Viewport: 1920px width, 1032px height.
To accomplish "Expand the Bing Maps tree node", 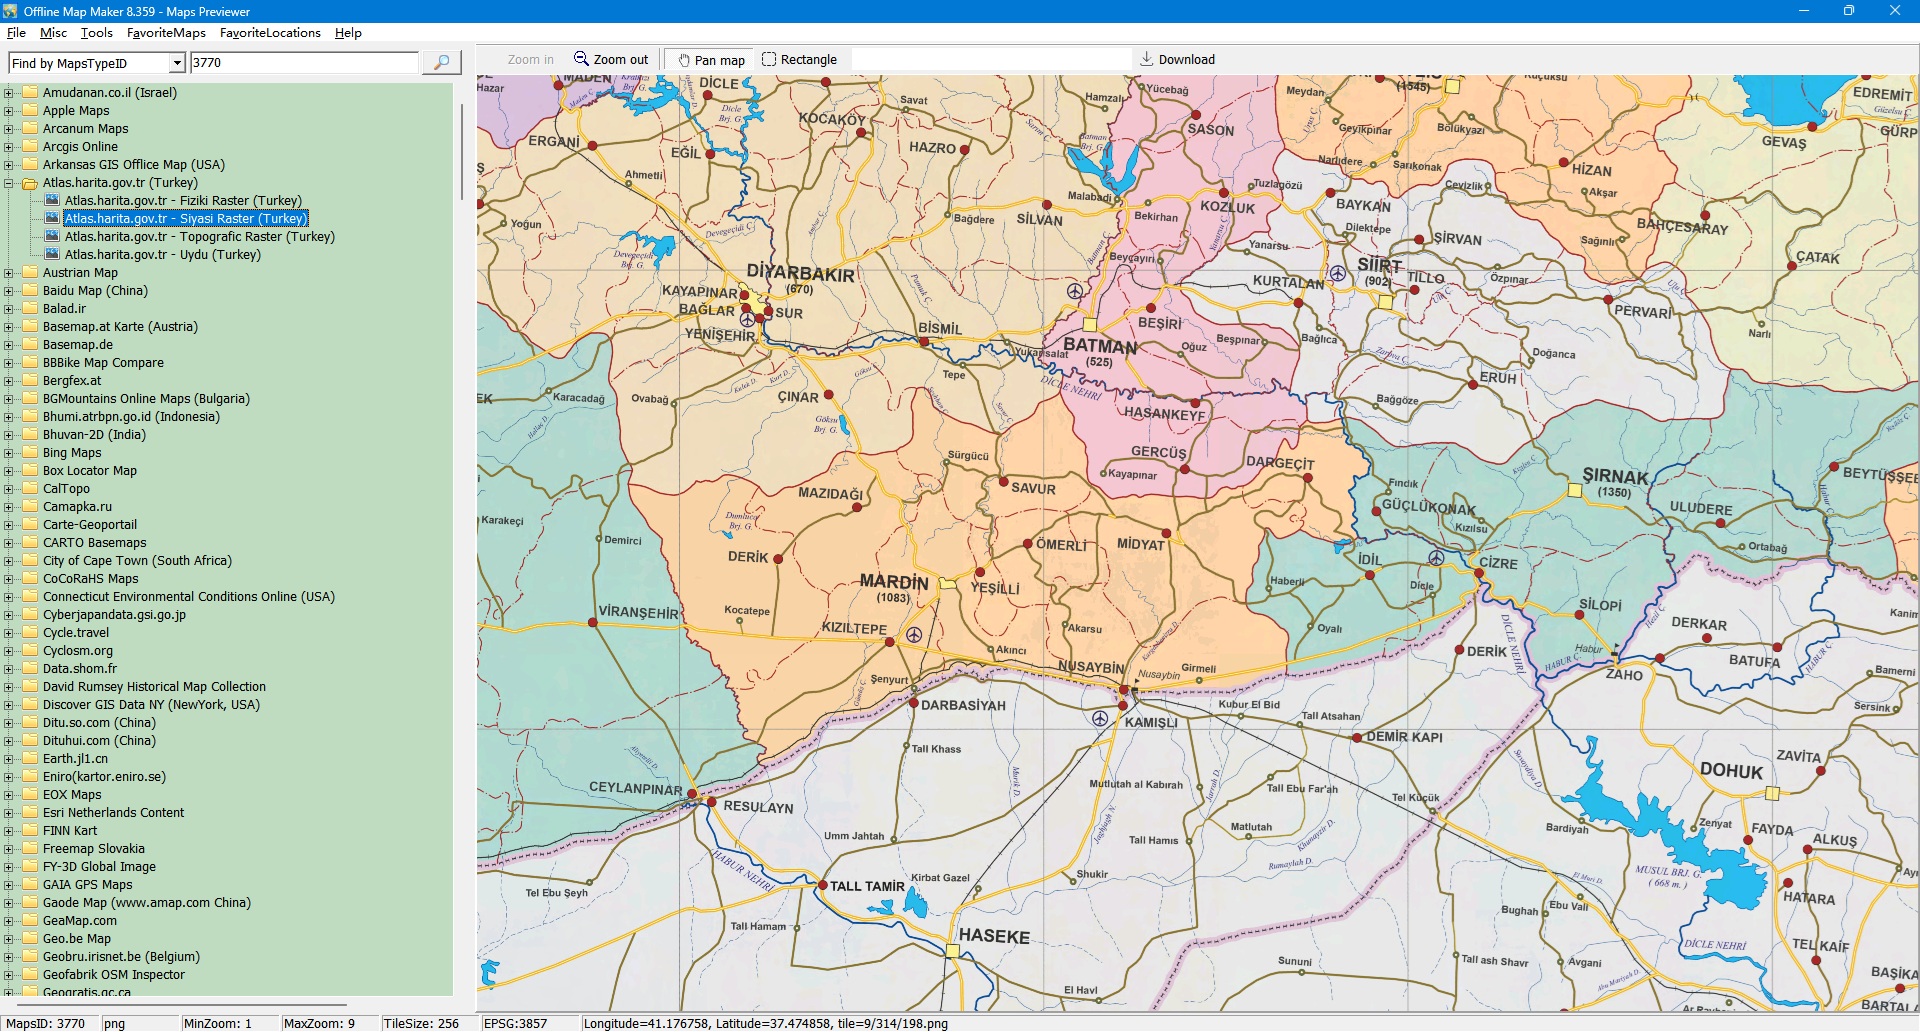I will pyautogui.click(x=9, y=453).
